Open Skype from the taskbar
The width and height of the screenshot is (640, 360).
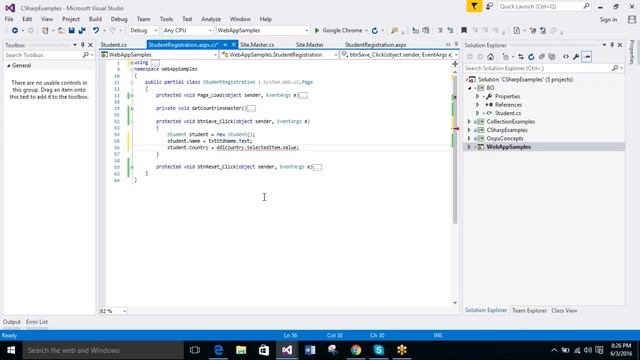[378, 350]
